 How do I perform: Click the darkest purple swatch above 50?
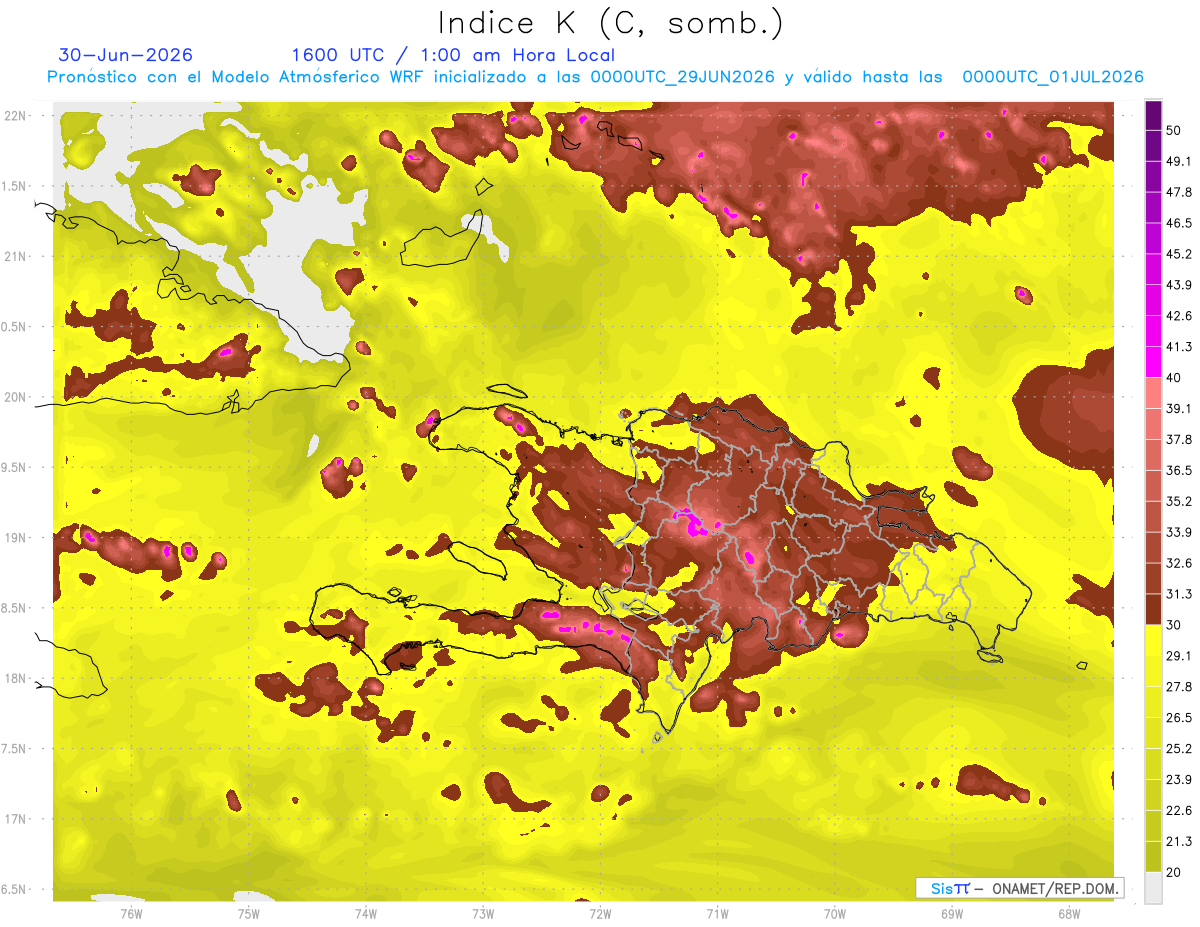click(1153, 115)
